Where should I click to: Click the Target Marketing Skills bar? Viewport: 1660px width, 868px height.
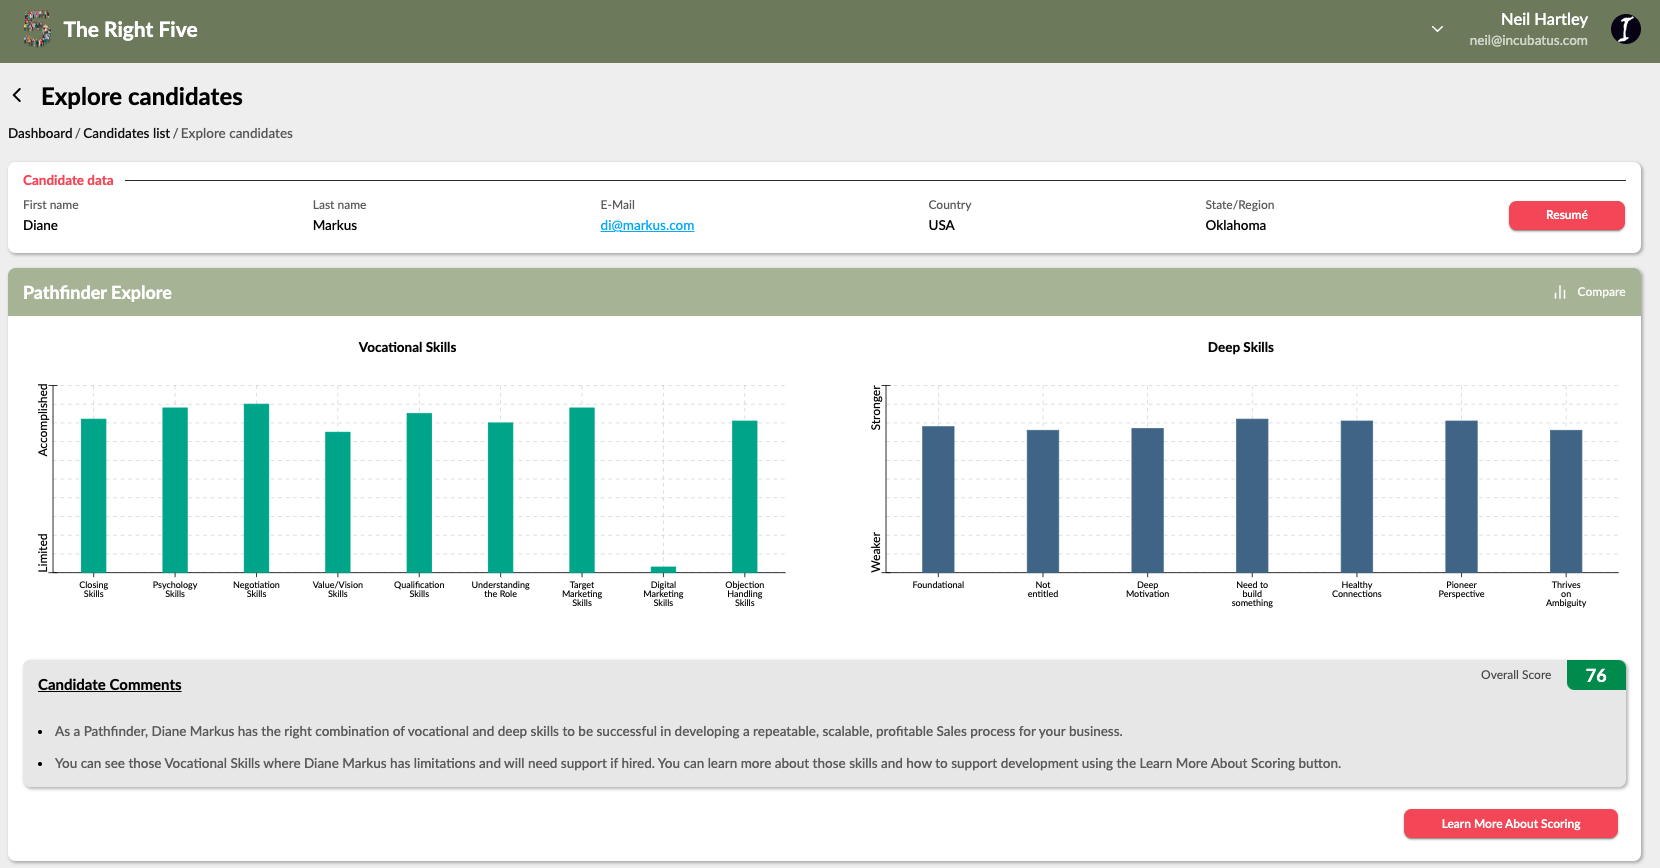(582, 490)
